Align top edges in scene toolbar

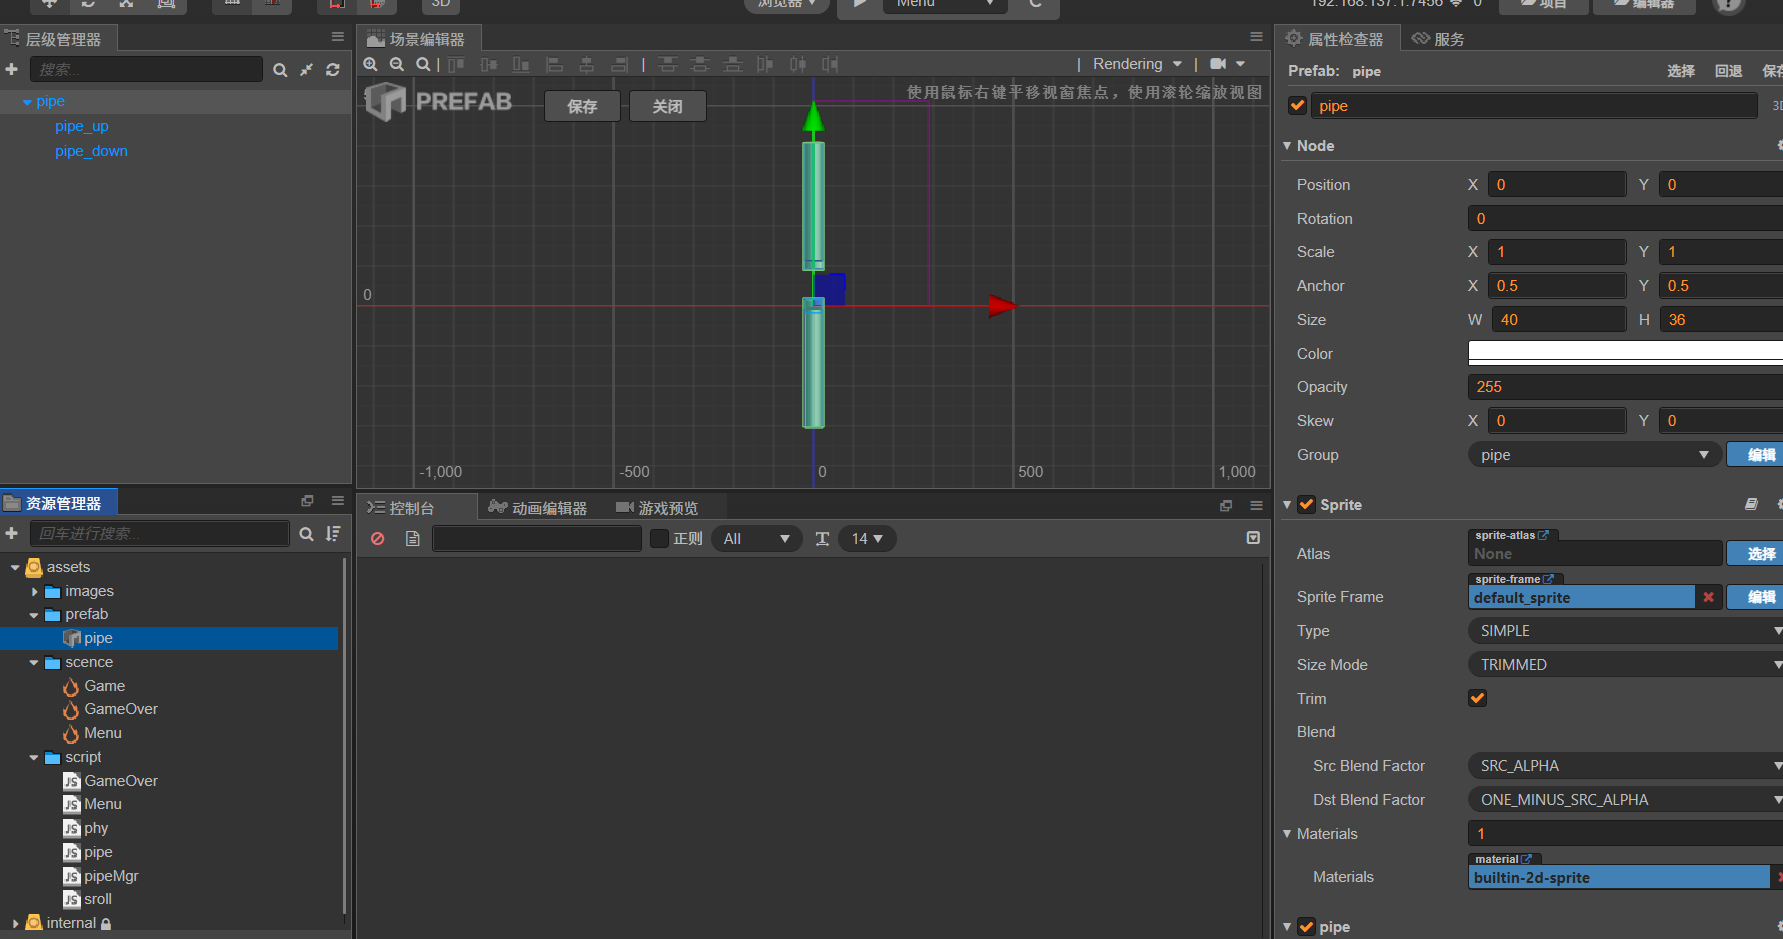(456, 64)
